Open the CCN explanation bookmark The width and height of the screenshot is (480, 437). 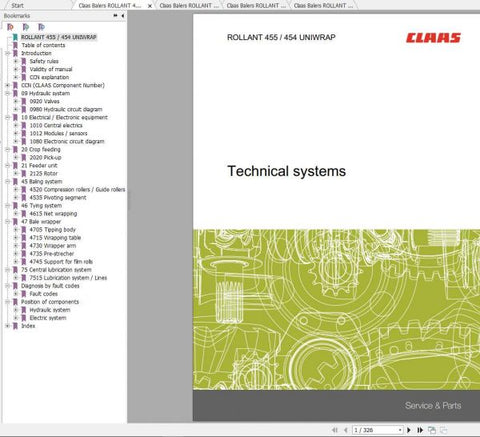tap(49, 77)
